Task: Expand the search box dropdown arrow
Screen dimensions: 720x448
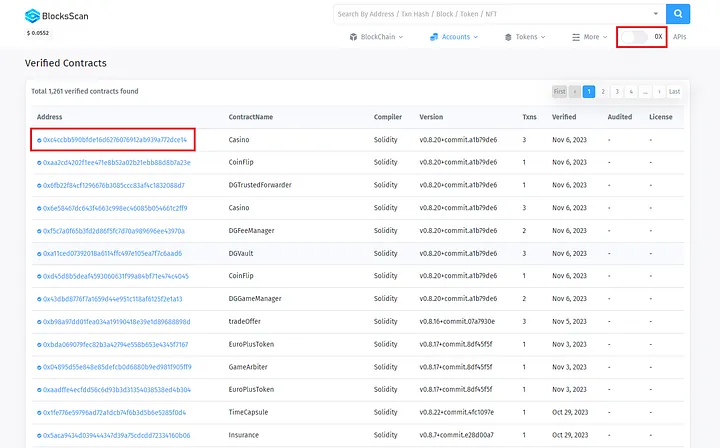Action: 655,14
